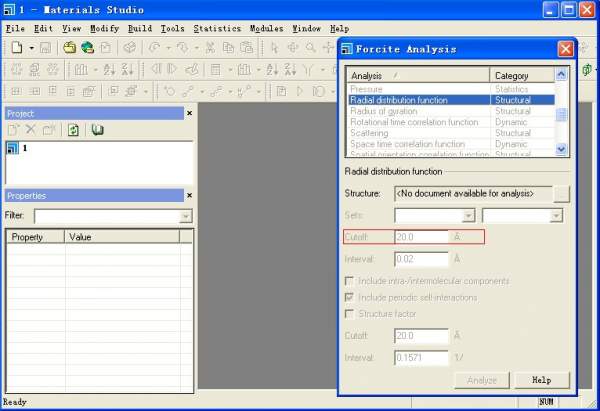Click the Interval 0.02 input field
The width and height of the screenshot is (600, 411).
[x=421, y=259]
